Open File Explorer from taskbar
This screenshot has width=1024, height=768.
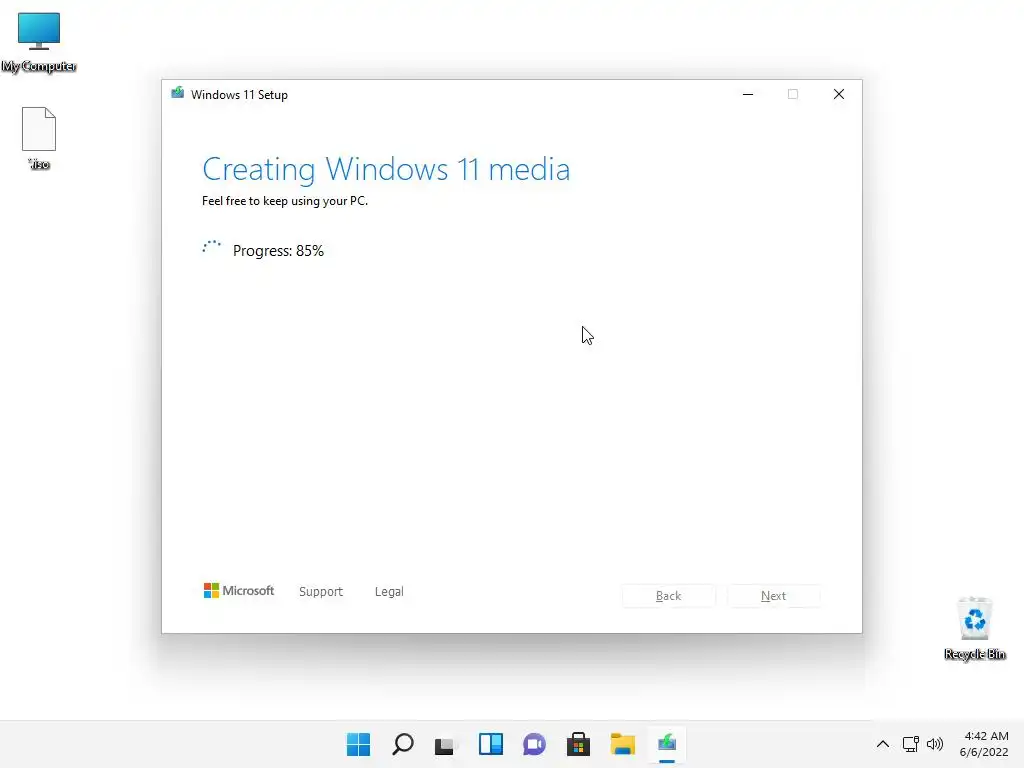coord(622,744)
